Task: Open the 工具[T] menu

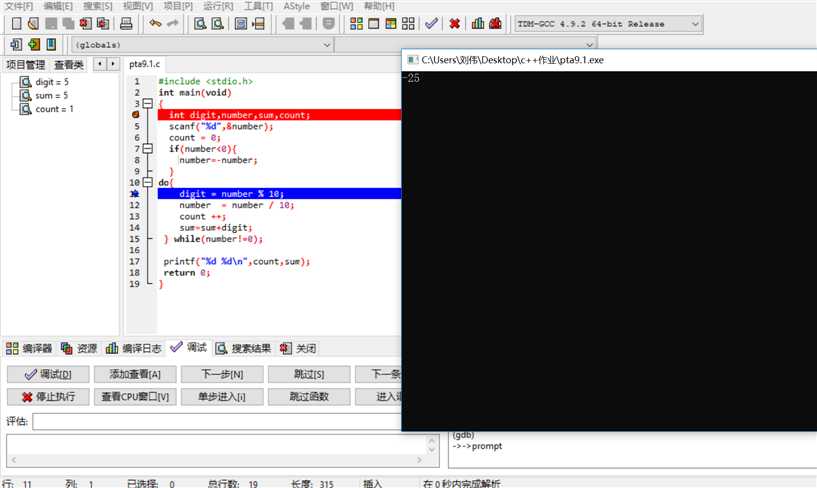Action: 258,6
